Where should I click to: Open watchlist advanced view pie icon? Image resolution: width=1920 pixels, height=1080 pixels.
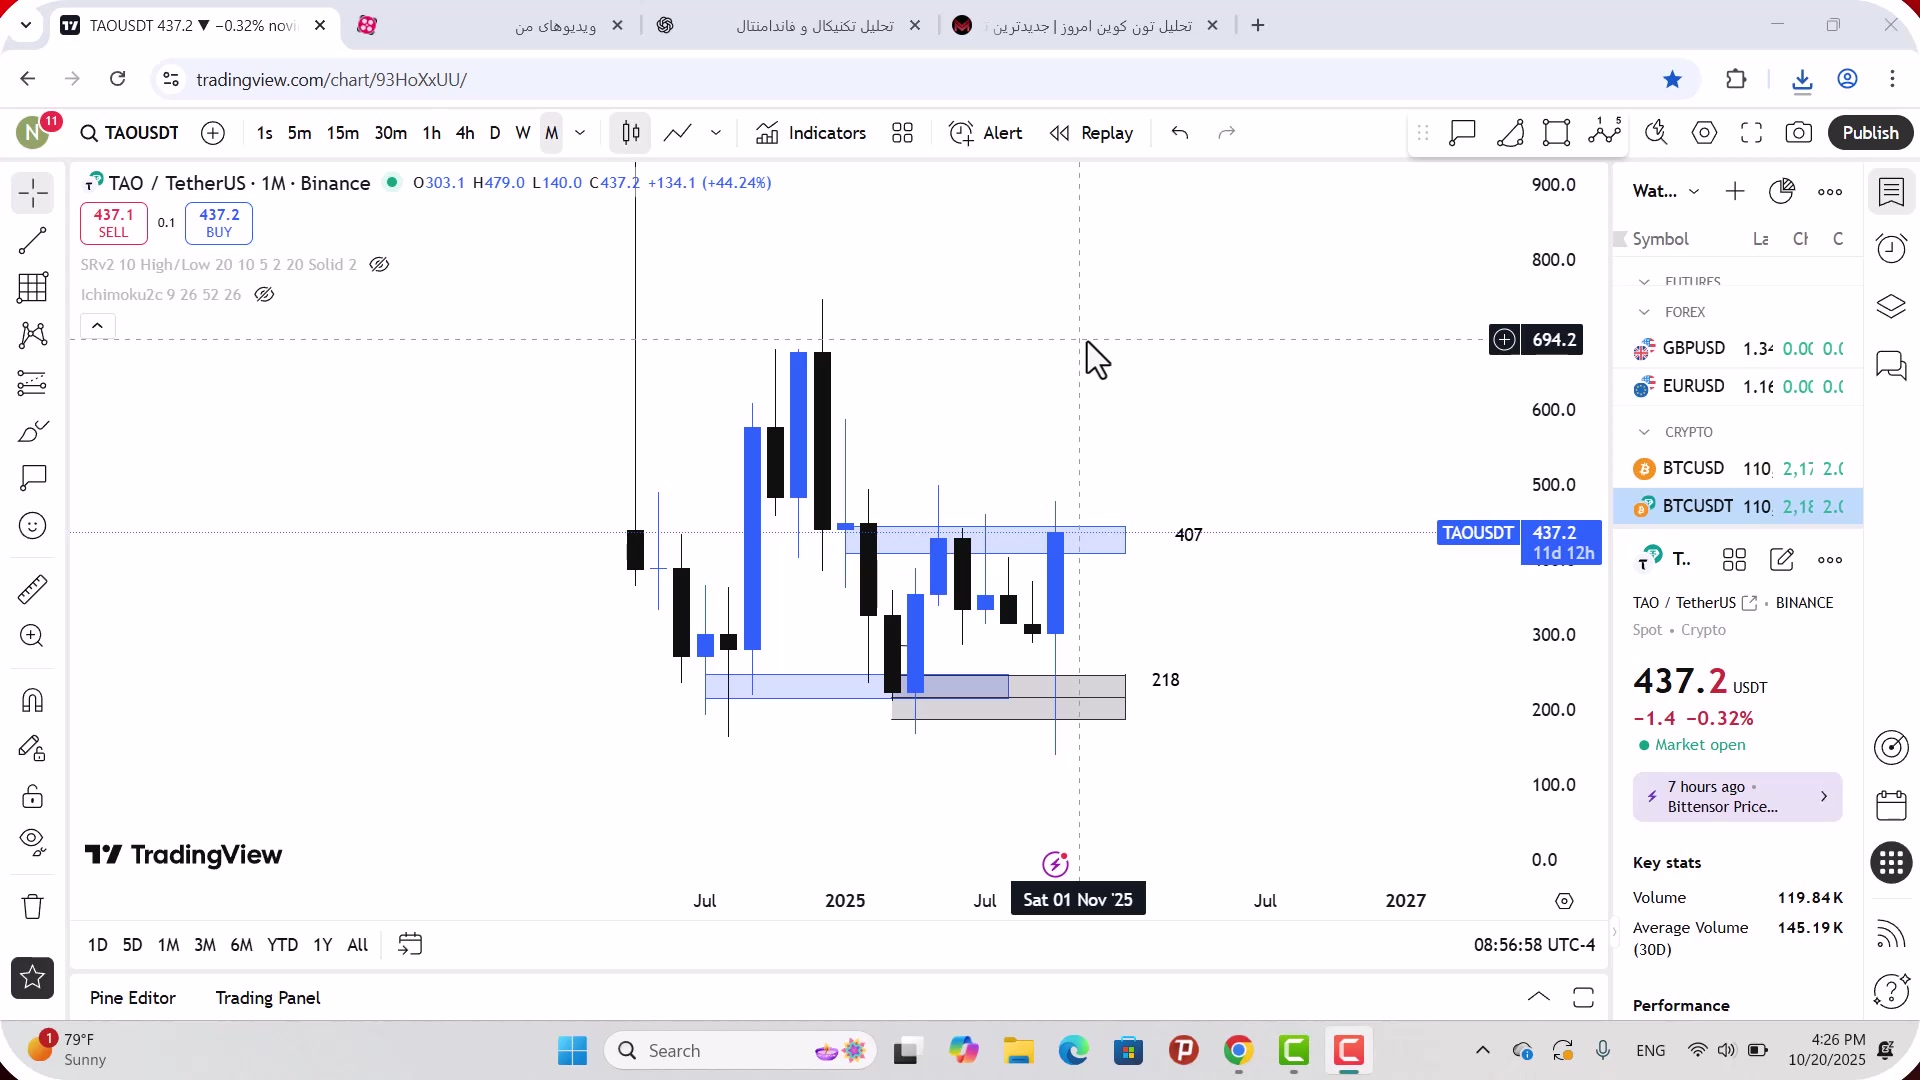pyautogui.click(x=1782, y=191)
